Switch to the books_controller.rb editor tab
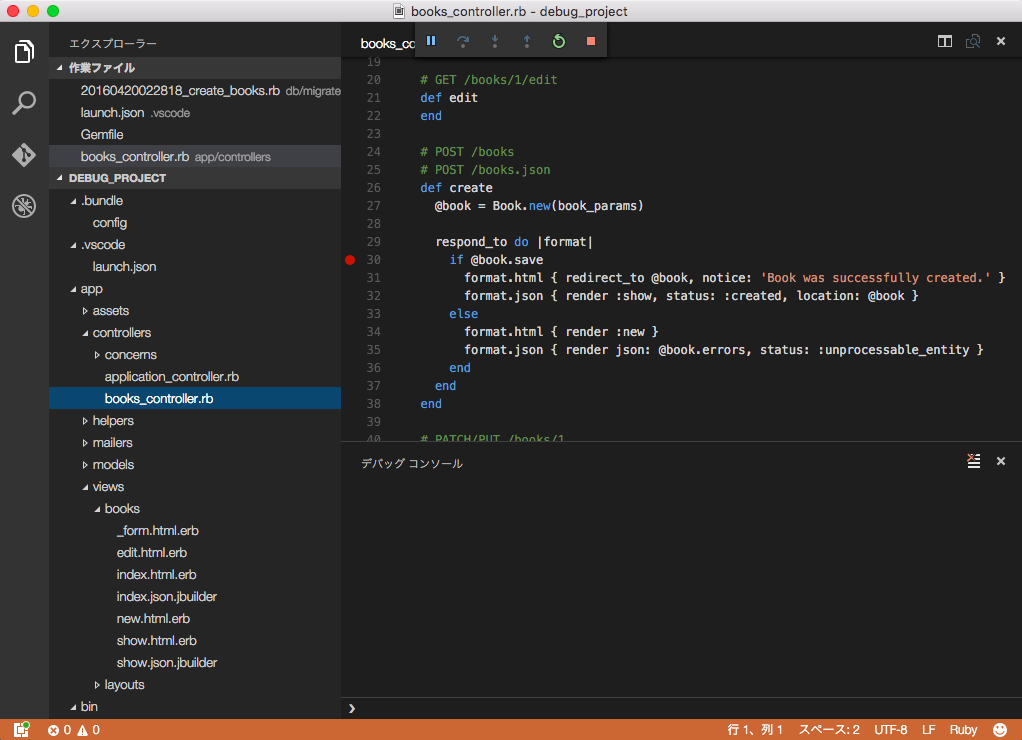 pyautogui.click(x=388, y=43)
